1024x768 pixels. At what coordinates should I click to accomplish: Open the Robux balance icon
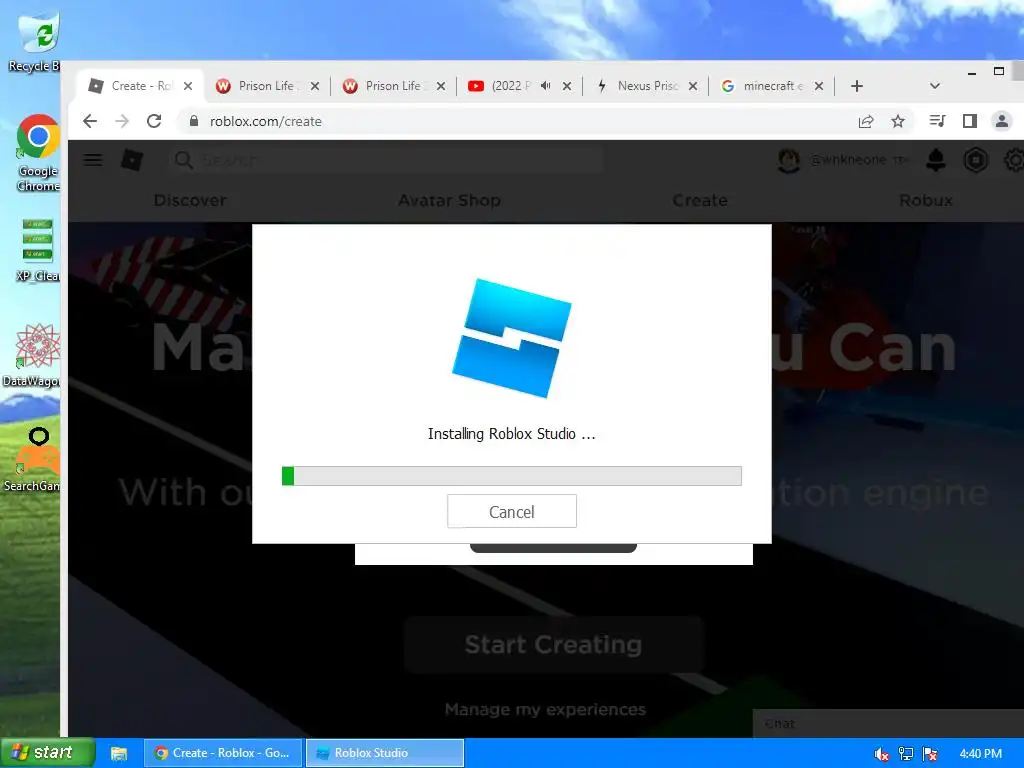pos(976,160)
